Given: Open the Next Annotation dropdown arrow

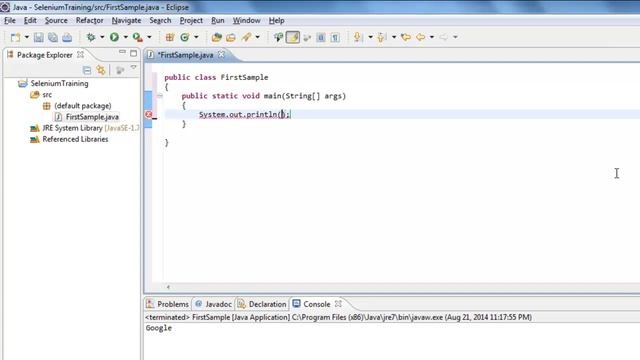Looking at the screenshot, I should point(370,38).
